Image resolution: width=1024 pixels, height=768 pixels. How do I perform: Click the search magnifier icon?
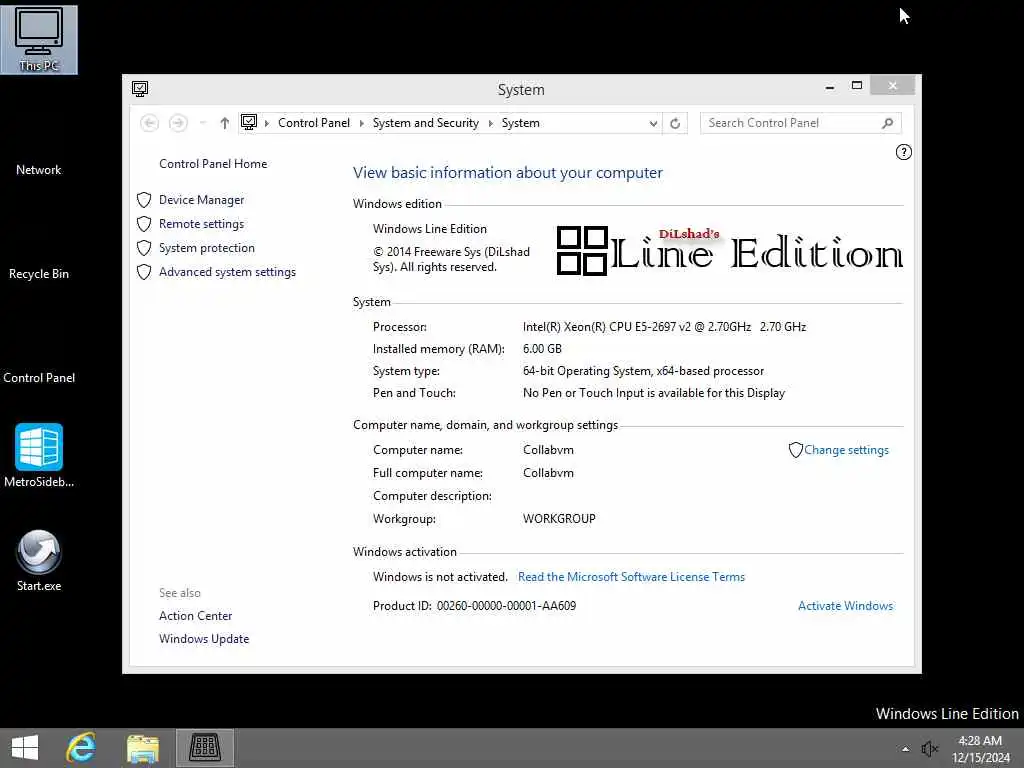coord(888,123)
